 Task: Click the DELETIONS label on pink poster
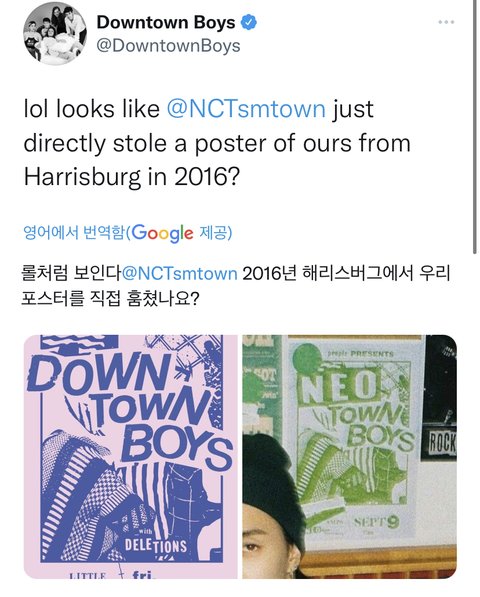(x=156, y=546)
